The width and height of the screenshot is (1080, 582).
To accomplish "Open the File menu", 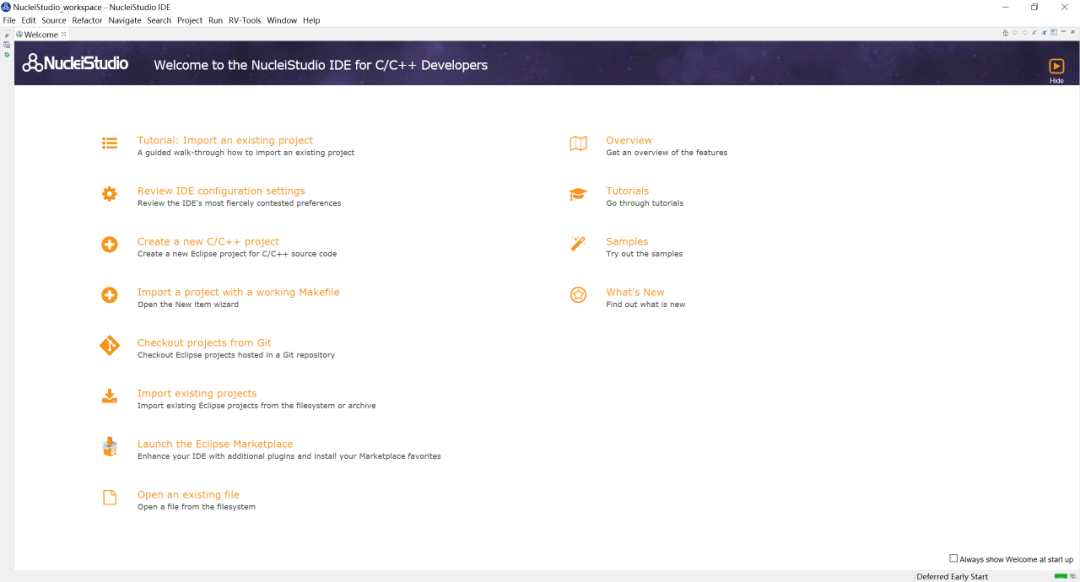I will pyautogui.click(x=9, y=21).
